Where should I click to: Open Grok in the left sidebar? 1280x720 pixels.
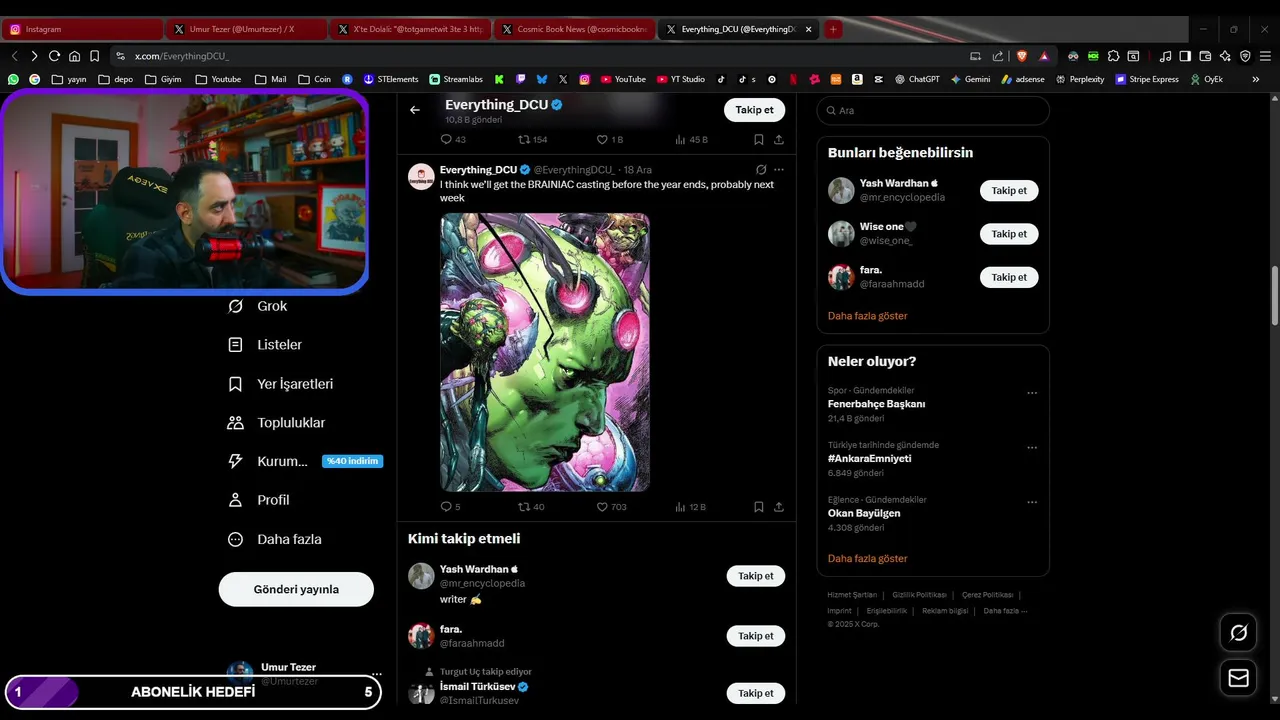pyautogui.click(x=257, y=306)
